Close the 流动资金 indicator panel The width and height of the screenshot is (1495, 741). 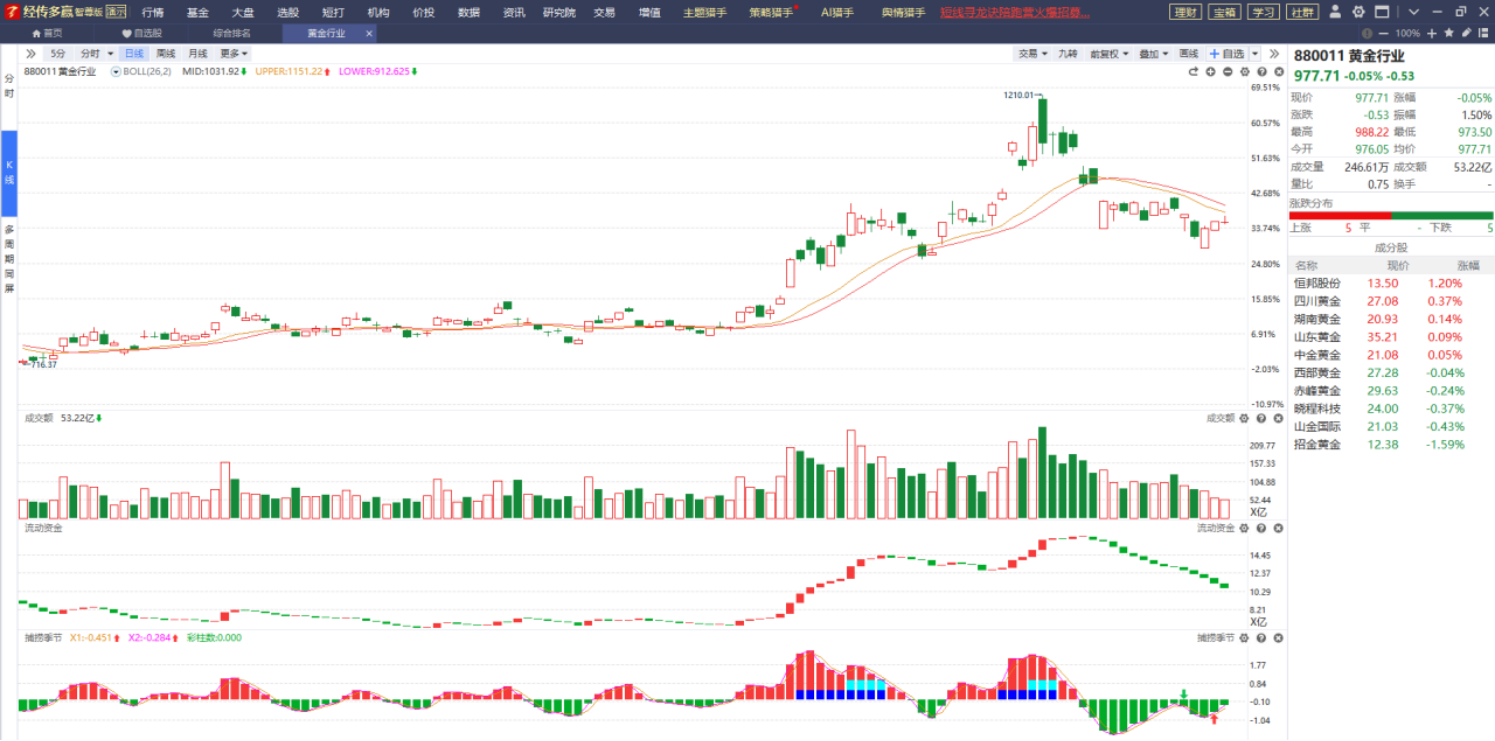[1277, 528]
